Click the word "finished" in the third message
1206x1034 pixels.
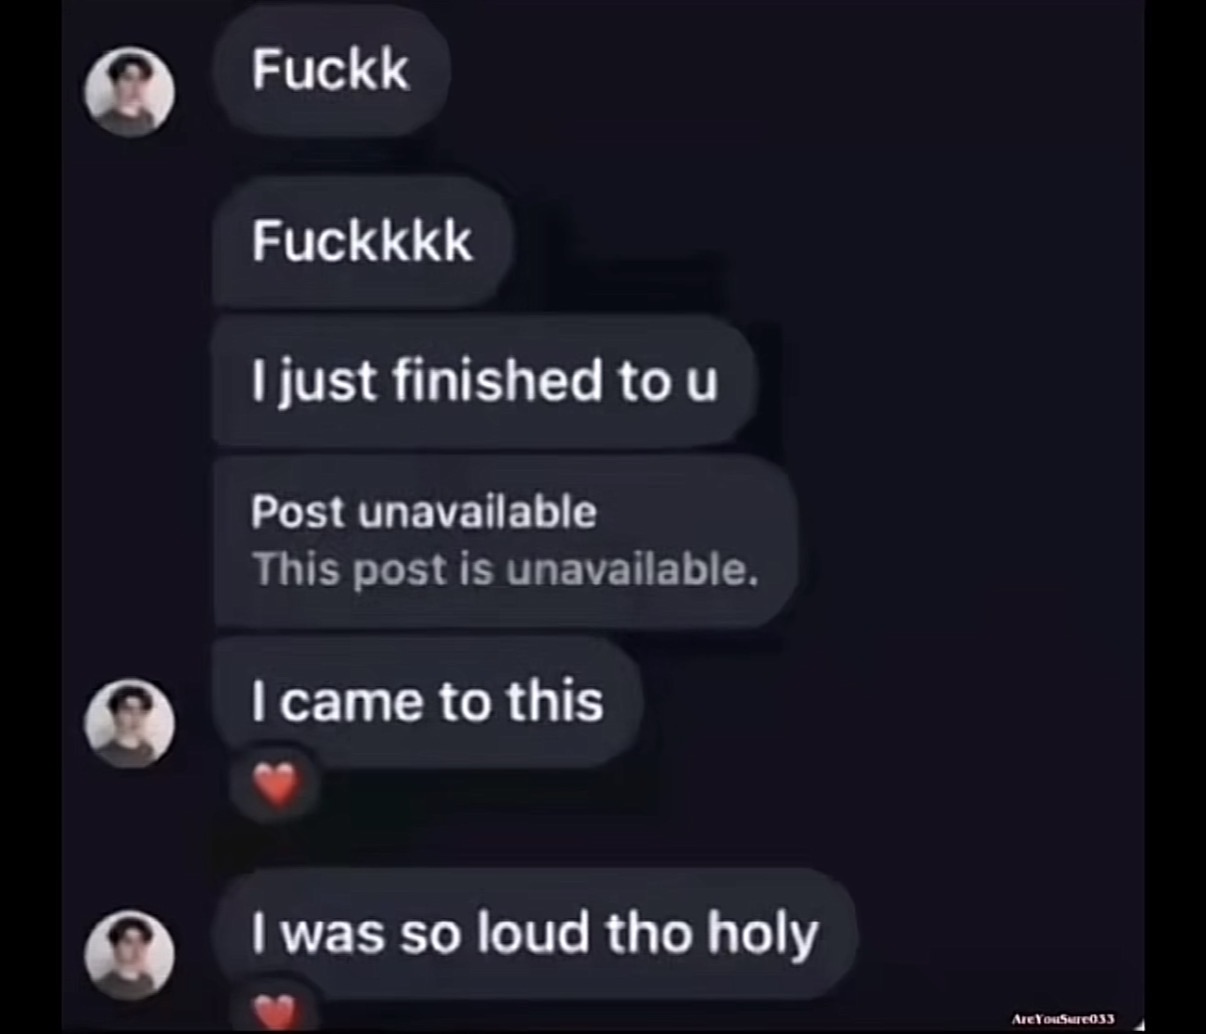tap(497, 381)
